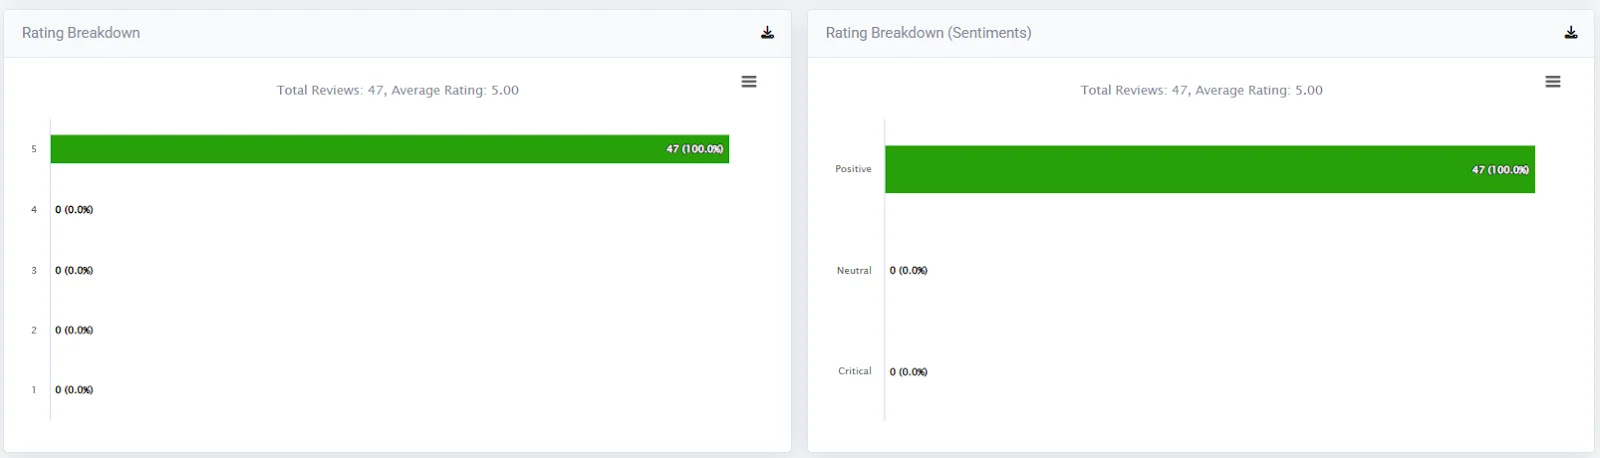
Task: Download the Rating Breakdown (Sentiments) data
Action: 1571,33
